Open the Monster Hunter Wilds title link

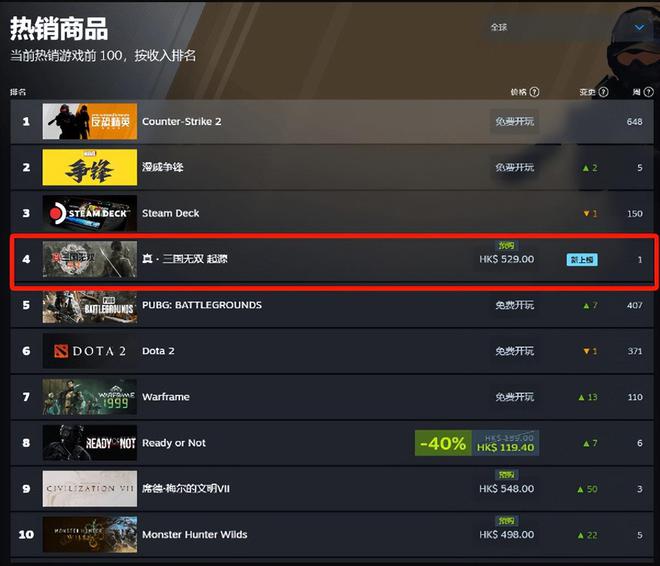click(194, 534)
